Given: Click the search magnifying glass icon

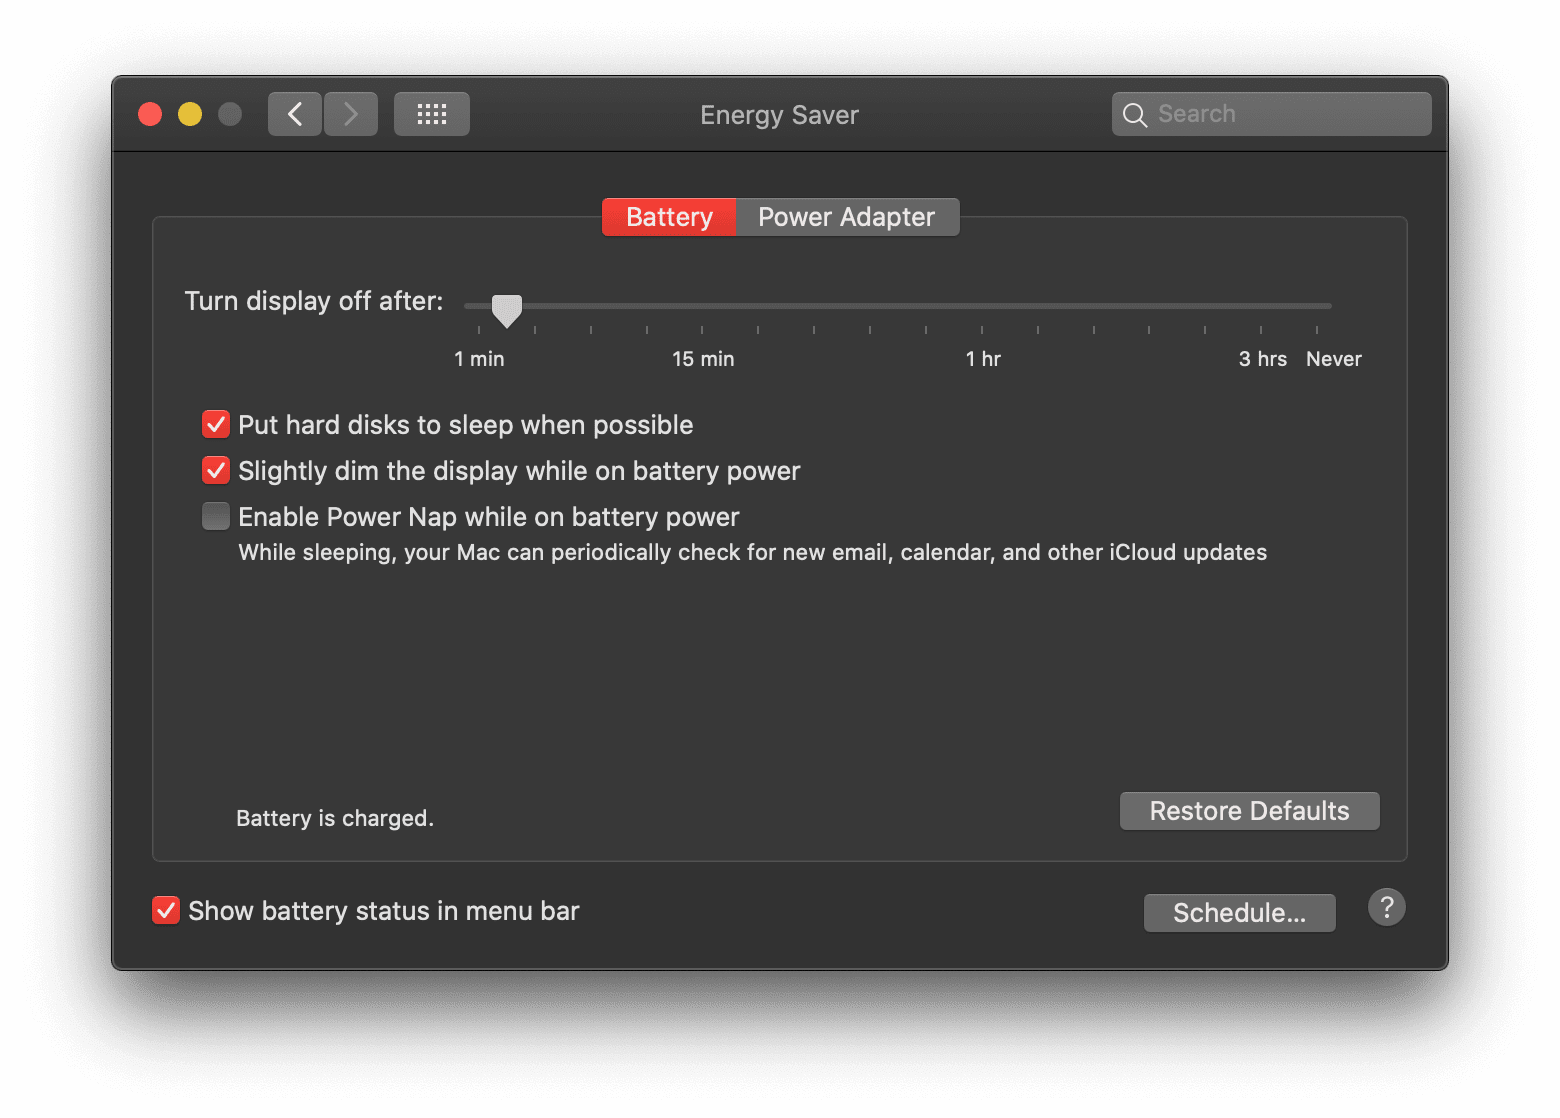Looking at the screenshot, I should click(1135, 114).
